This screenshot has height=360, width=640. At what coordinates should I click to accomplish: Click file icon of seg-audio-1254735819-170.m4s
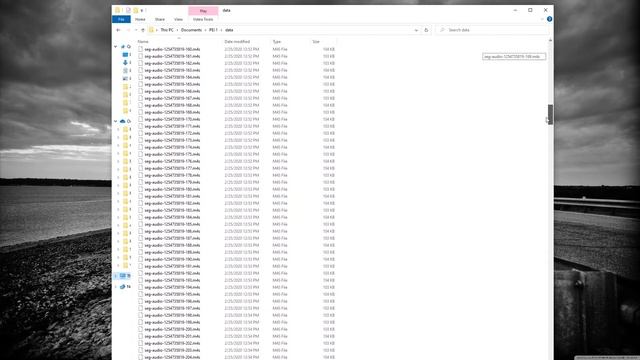140,119
